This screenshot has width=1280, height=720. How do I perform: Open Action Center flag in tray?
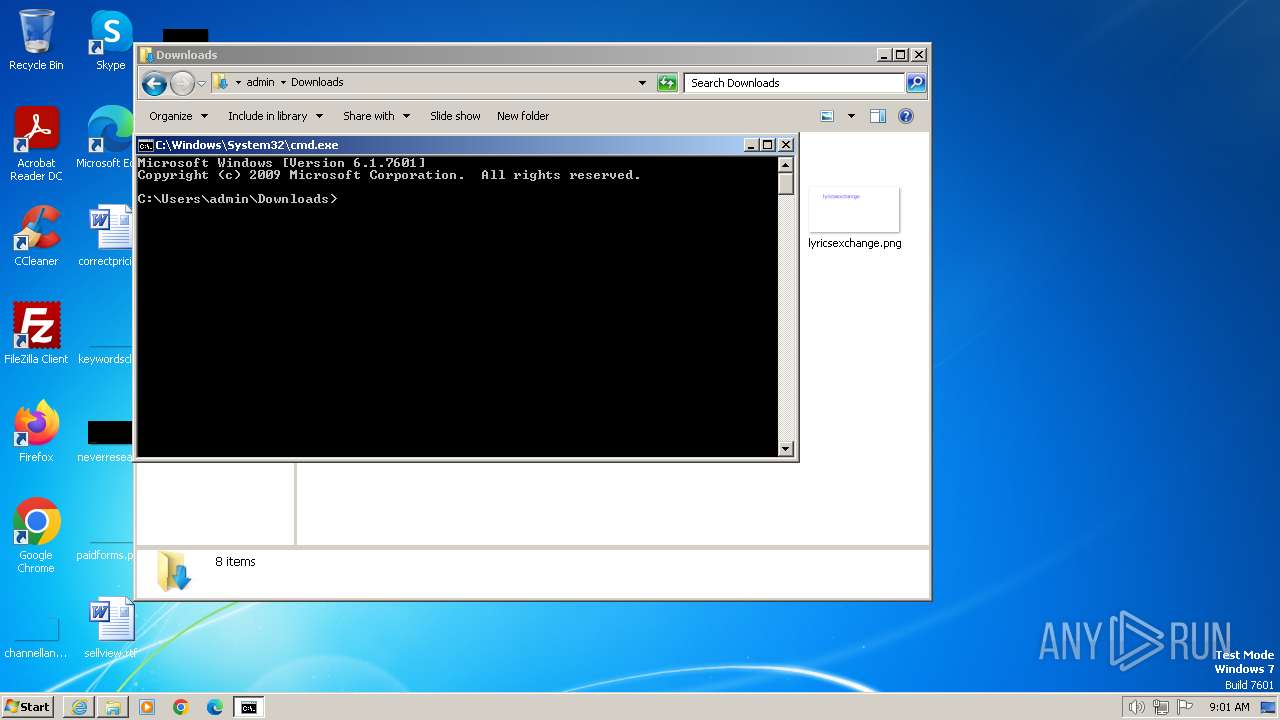coord(1186,707)
